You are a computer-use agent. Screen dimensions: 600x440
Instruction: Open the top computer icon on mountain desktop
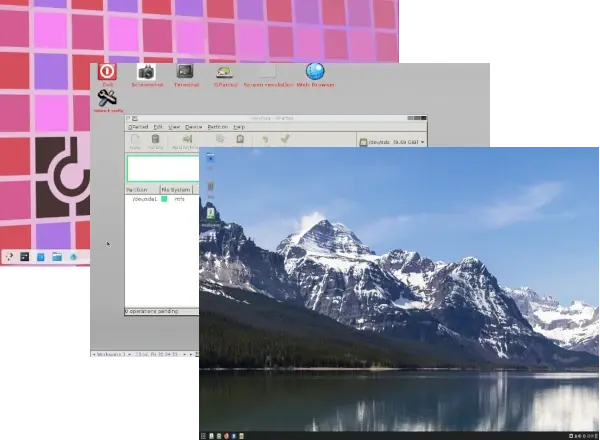[210, 158]
